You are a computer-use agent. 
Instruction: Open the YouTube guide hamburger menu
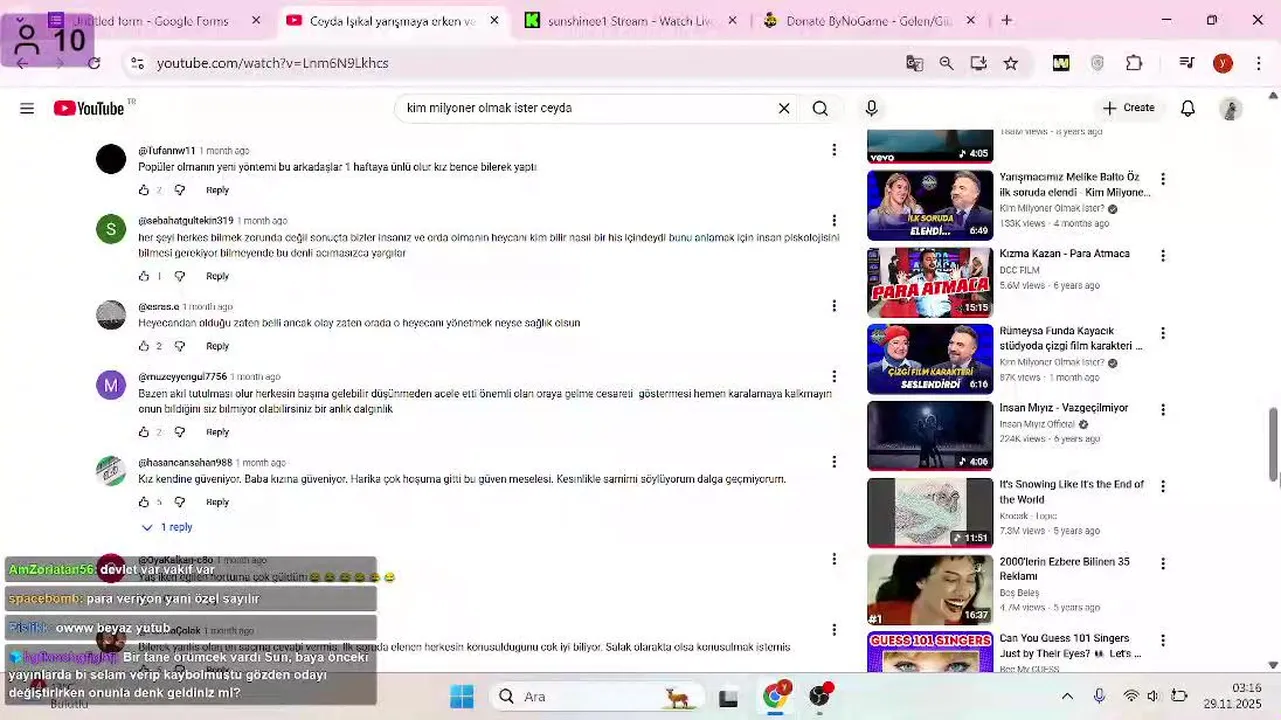point(27,108)
